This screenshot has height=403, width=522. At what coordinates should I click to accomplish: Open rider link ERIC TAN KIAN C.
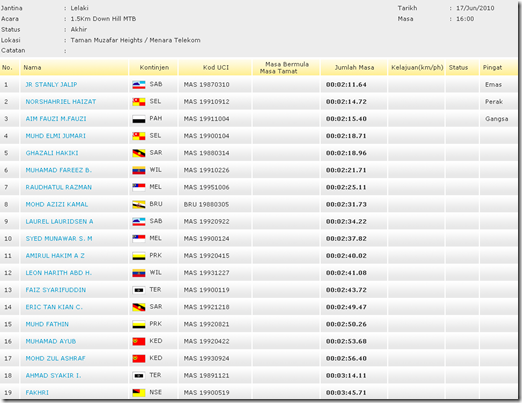(x=54, y=307)
